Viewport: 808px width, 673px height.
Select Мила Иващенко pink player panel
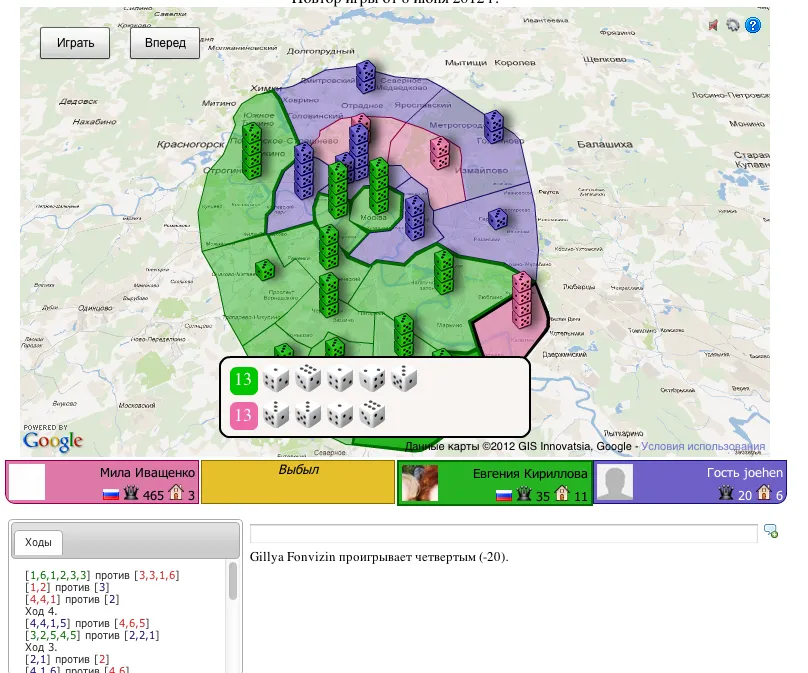click(102, 482)
